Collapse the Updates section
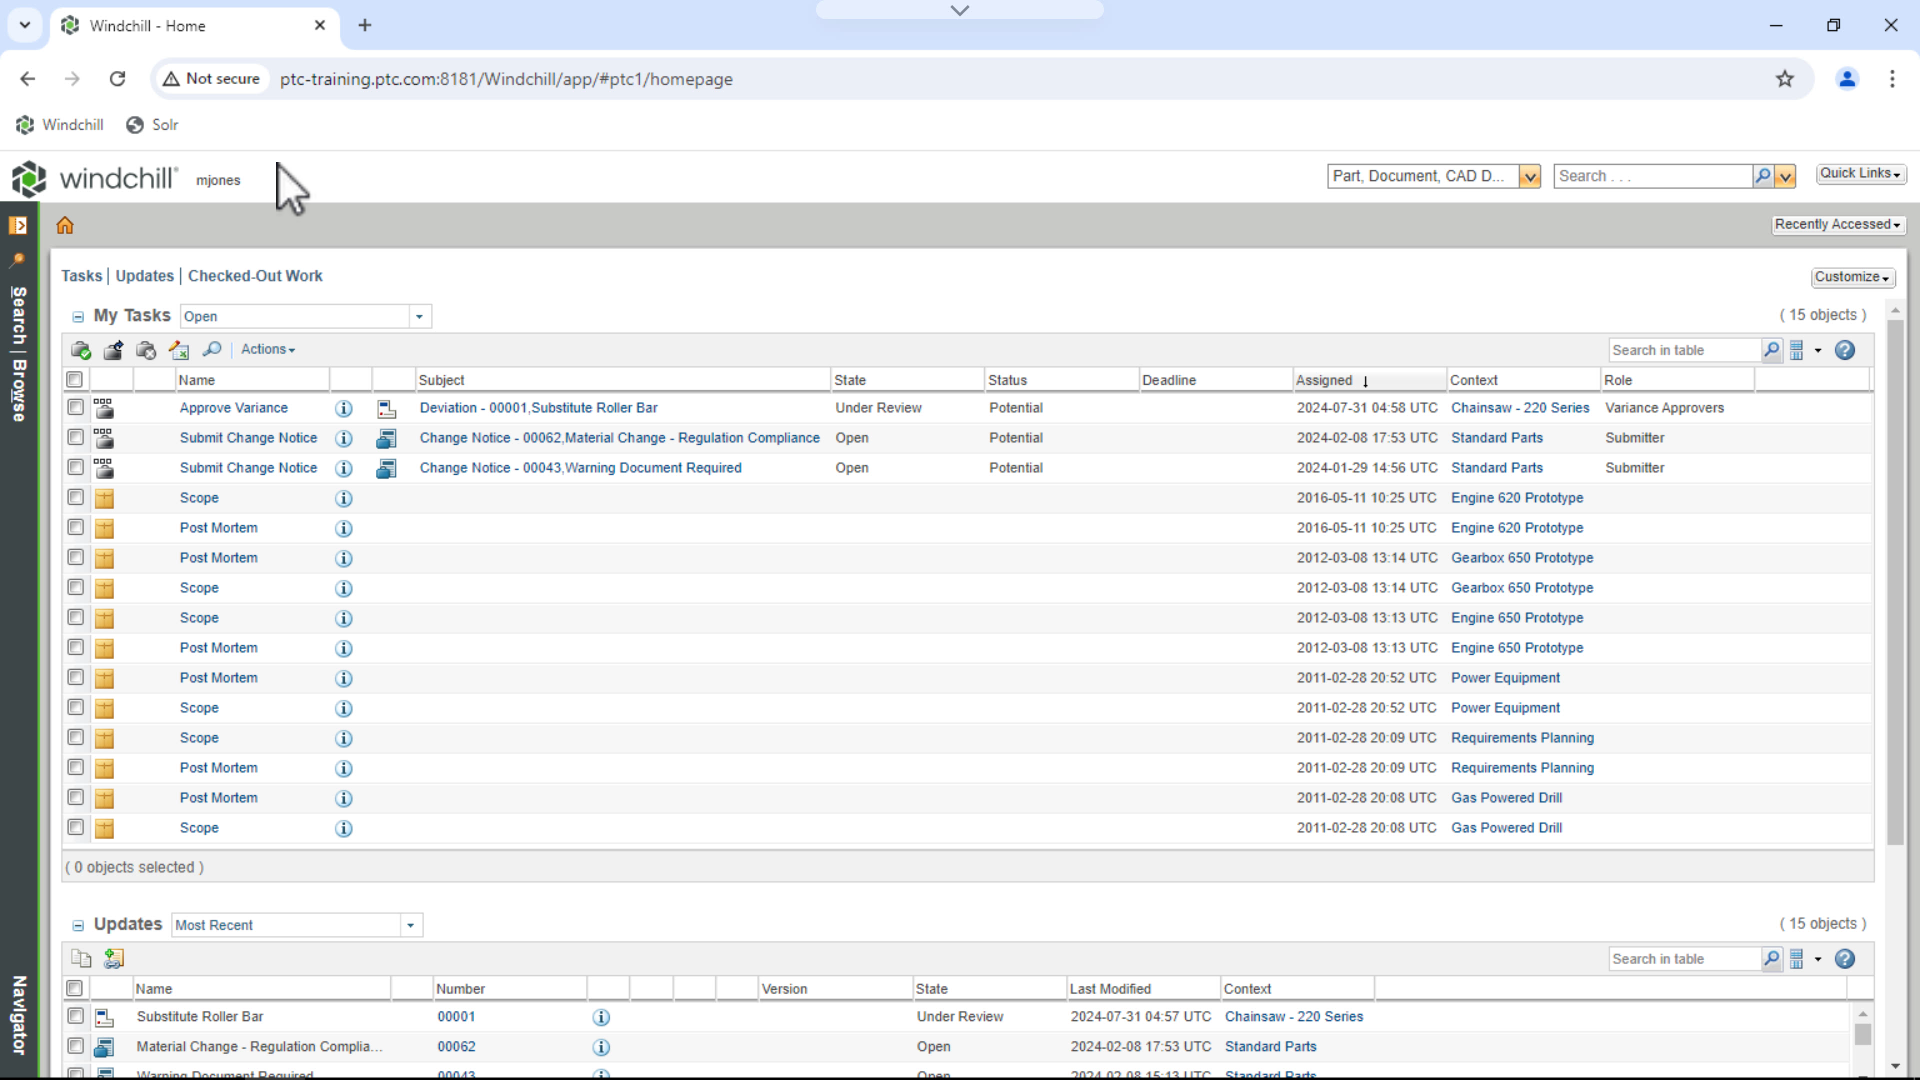The height and width of the screenshot is (1080, 1920). [x=78, y=926]
